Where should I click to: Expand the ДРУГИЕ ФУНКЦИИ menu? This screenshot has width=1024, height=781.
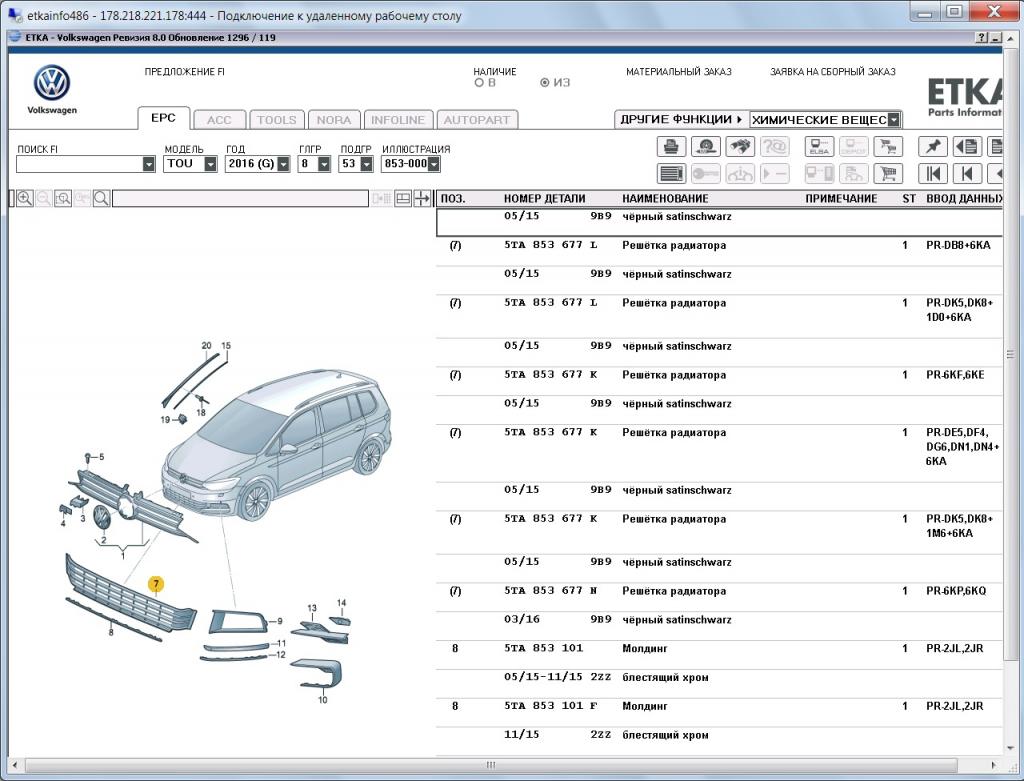(681, 120)
